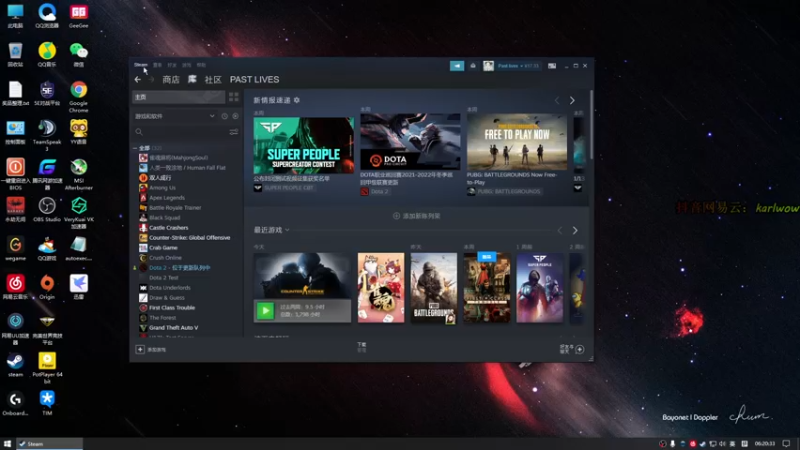Open Super People cover in recent games
Screen dimensions: 800x450
pyautogui.click(x=540, y=288)
